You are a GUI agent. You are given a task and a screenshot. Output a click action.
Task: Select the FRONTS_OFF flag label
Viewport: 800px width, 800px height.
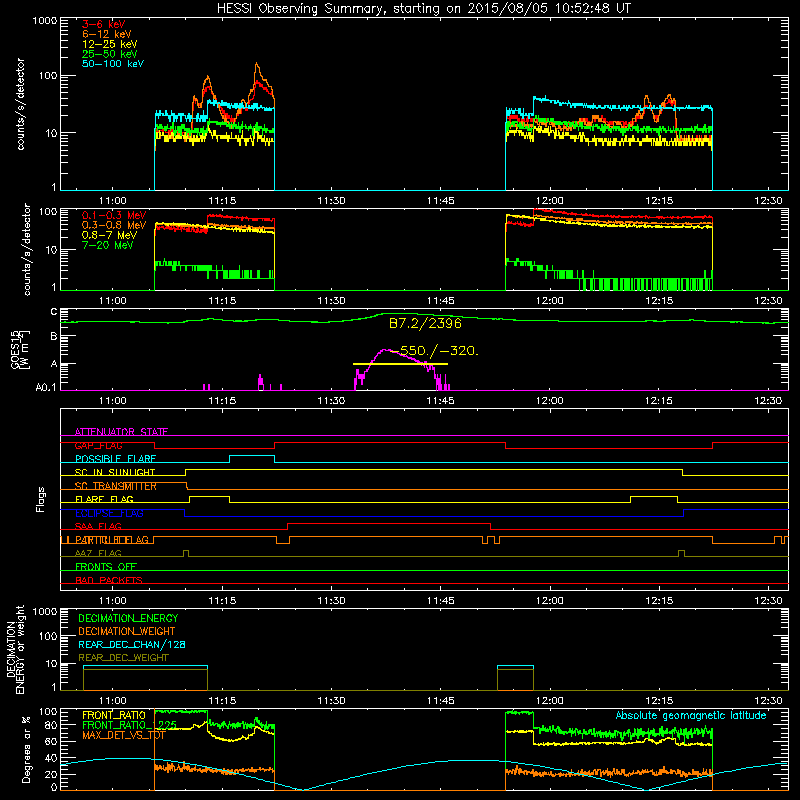106,567
